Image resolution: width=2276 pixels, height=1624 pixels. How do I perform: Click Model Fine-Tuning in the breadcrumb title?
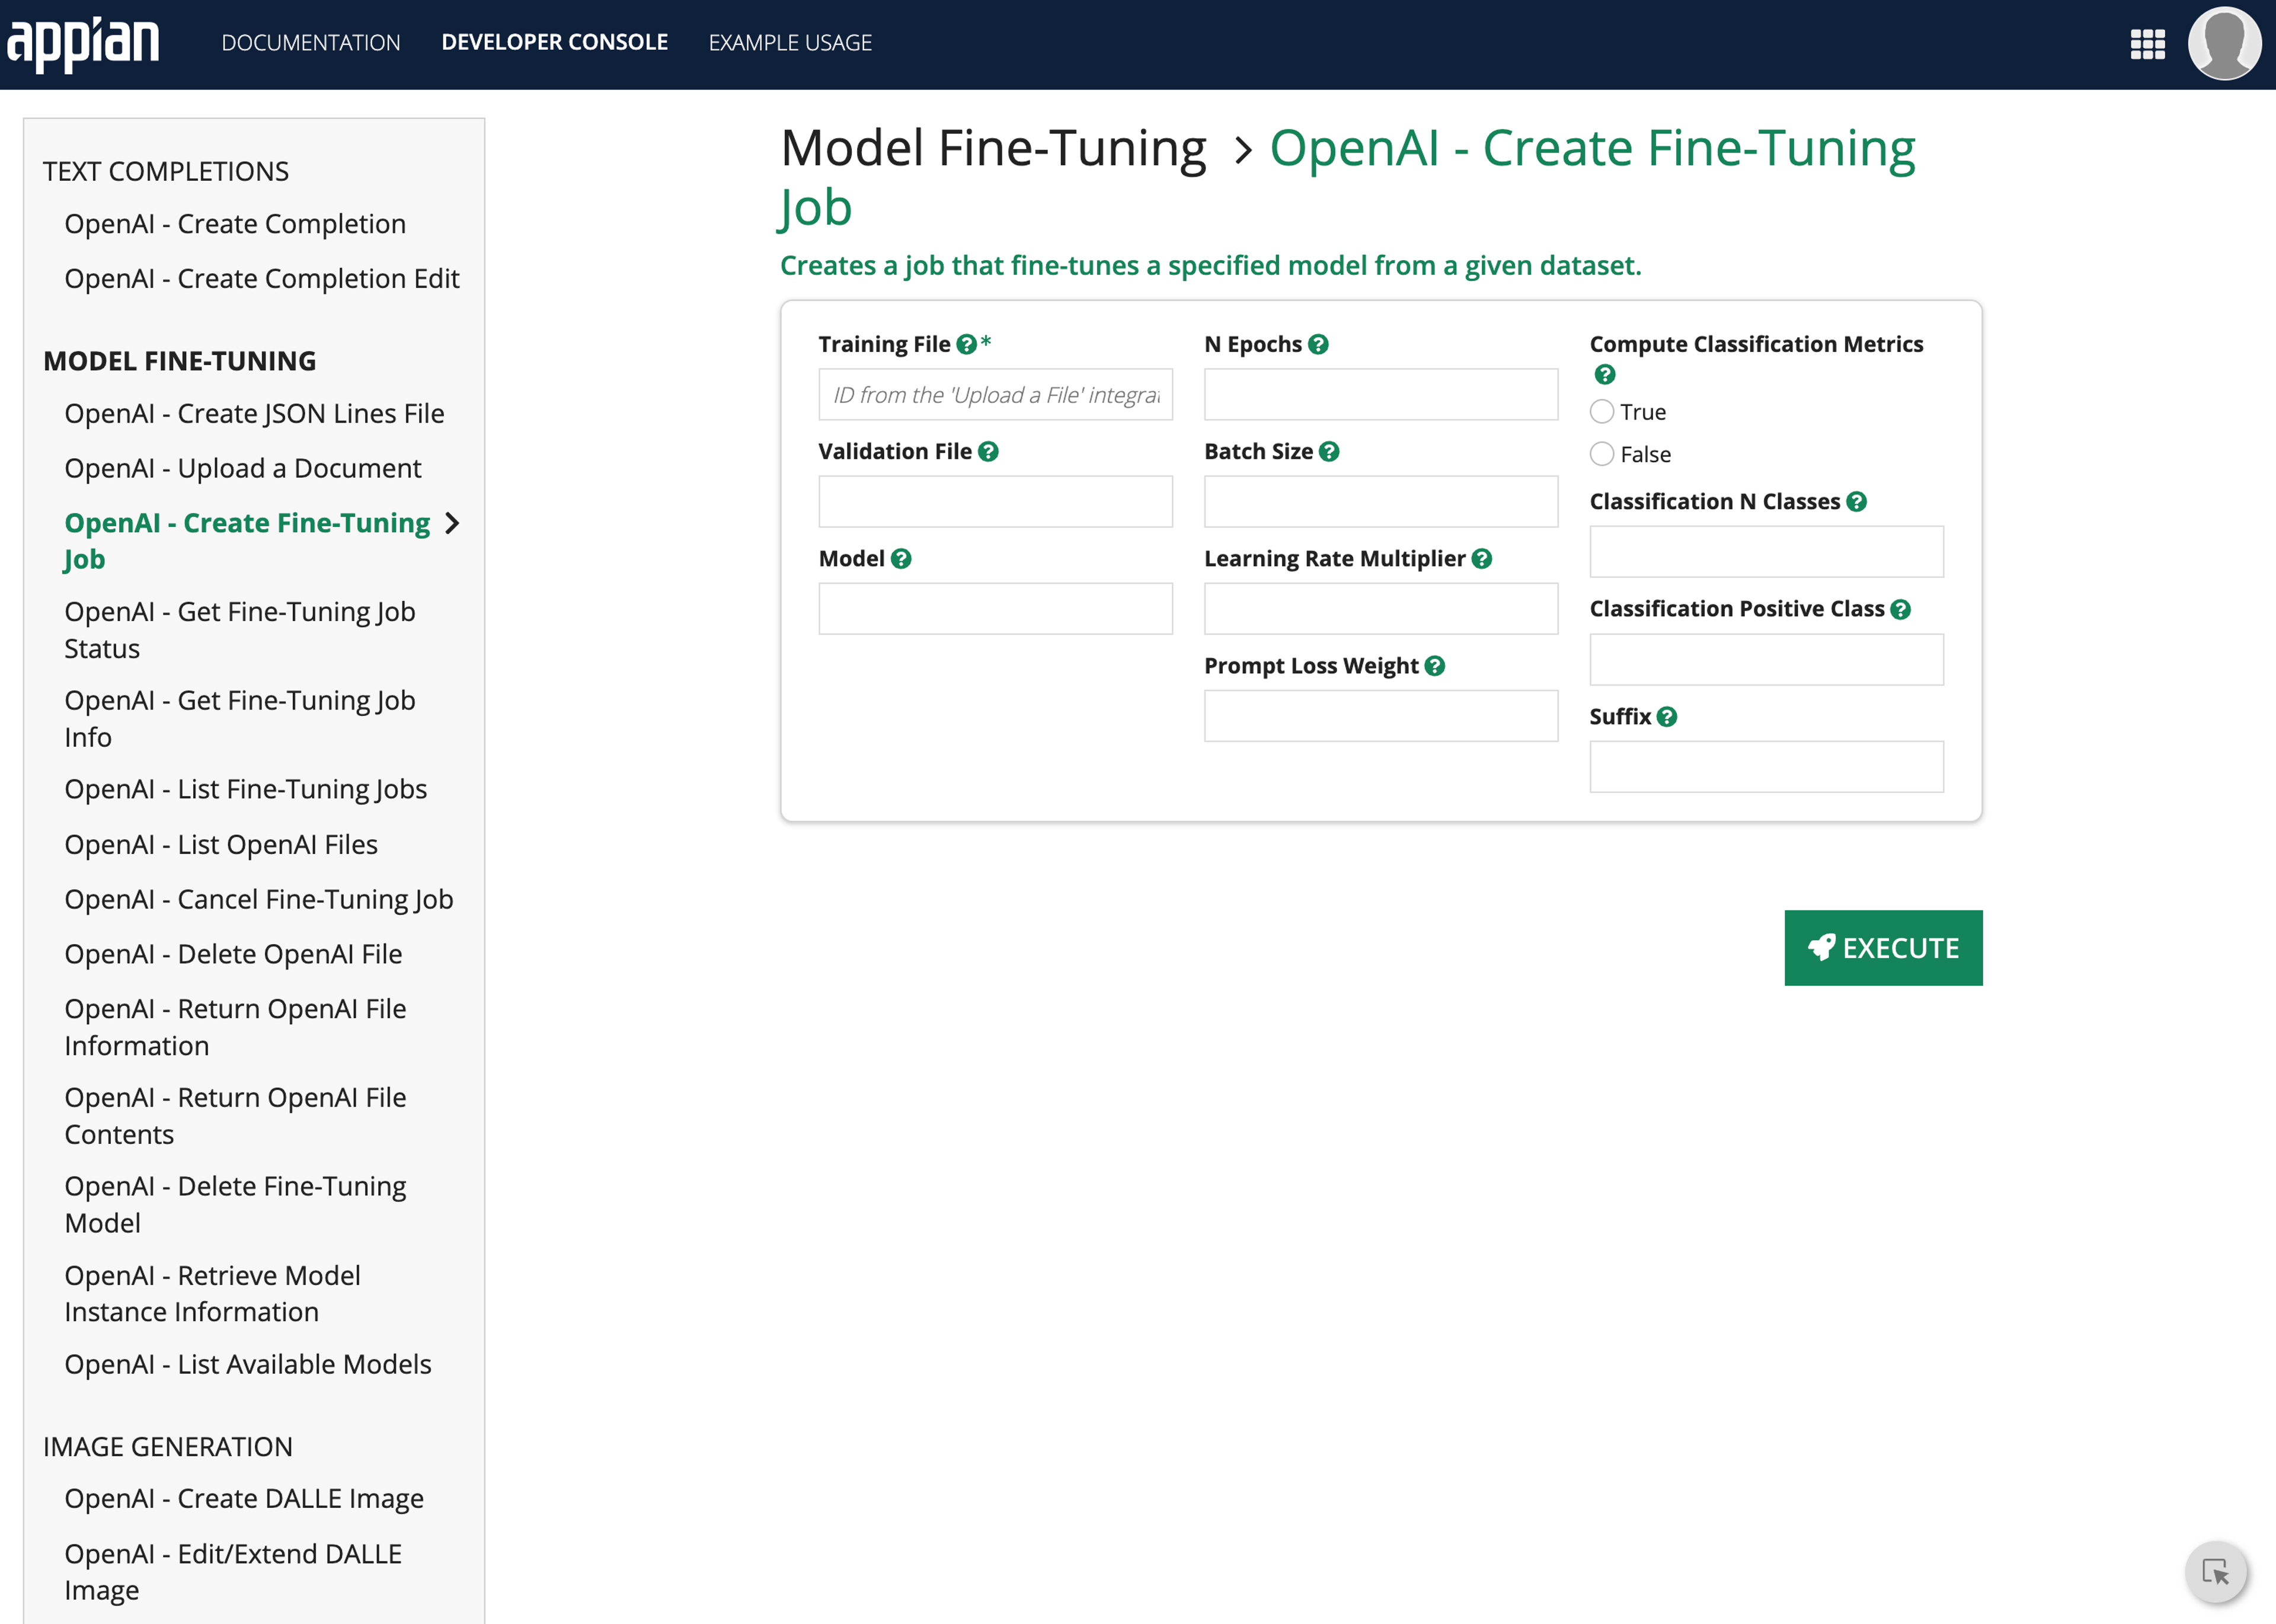[993, 149]
